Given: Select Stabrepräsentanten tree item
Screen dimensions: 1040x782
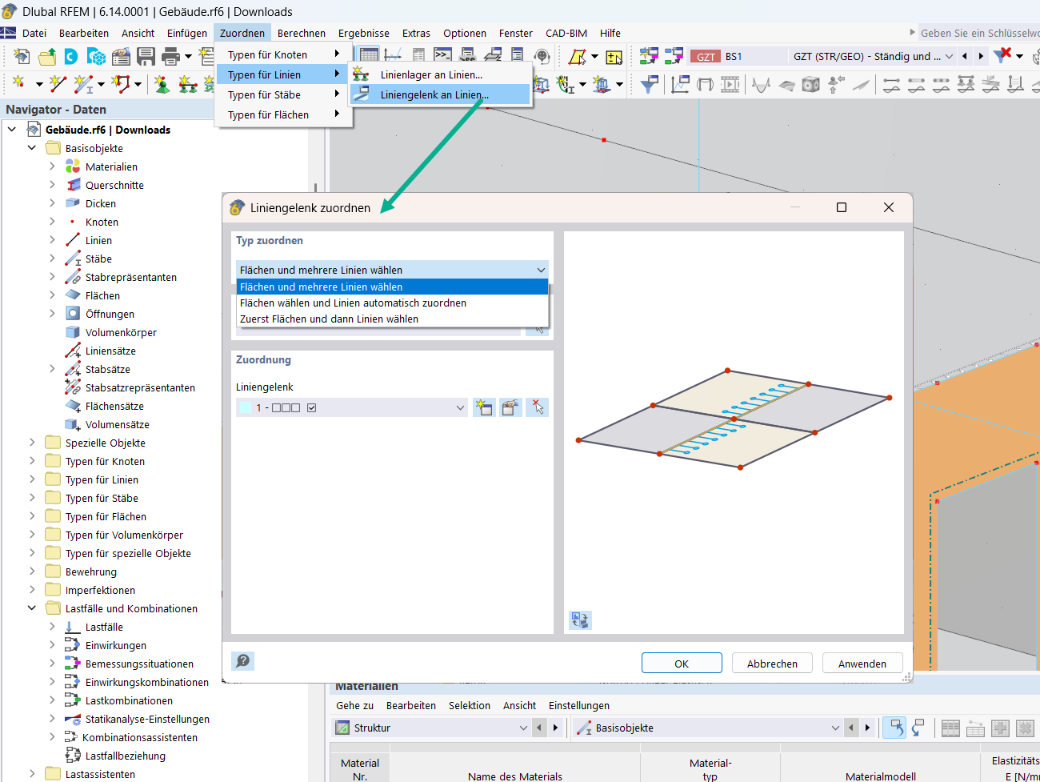Looking at the screenshot, I should click(x=131, y=277).
